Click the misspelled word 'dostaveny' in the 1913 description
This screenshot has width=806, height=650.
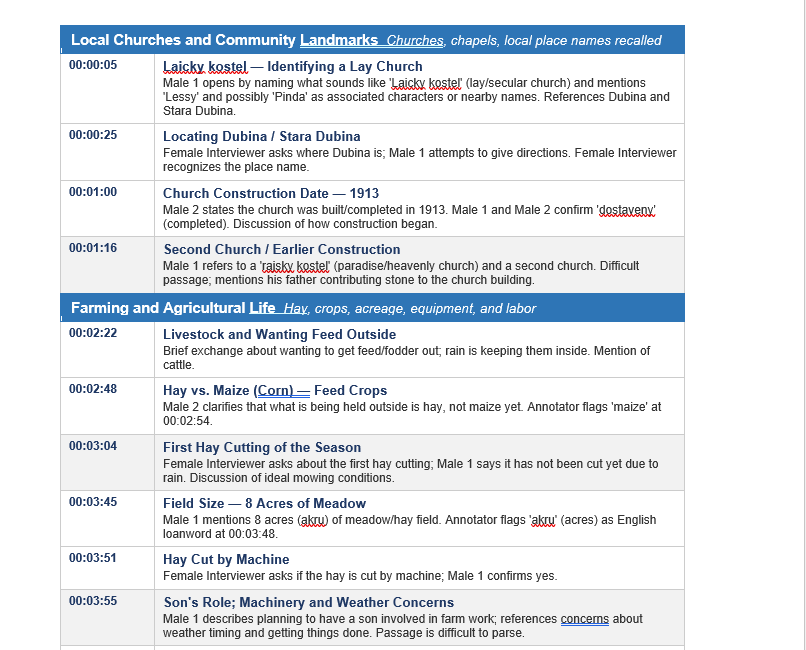(627, 210)
